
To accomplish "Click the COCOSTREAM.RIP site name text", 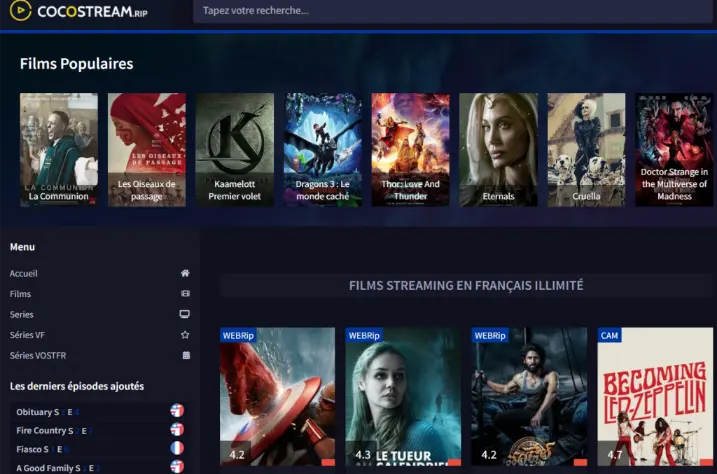I will pos(92,11).
